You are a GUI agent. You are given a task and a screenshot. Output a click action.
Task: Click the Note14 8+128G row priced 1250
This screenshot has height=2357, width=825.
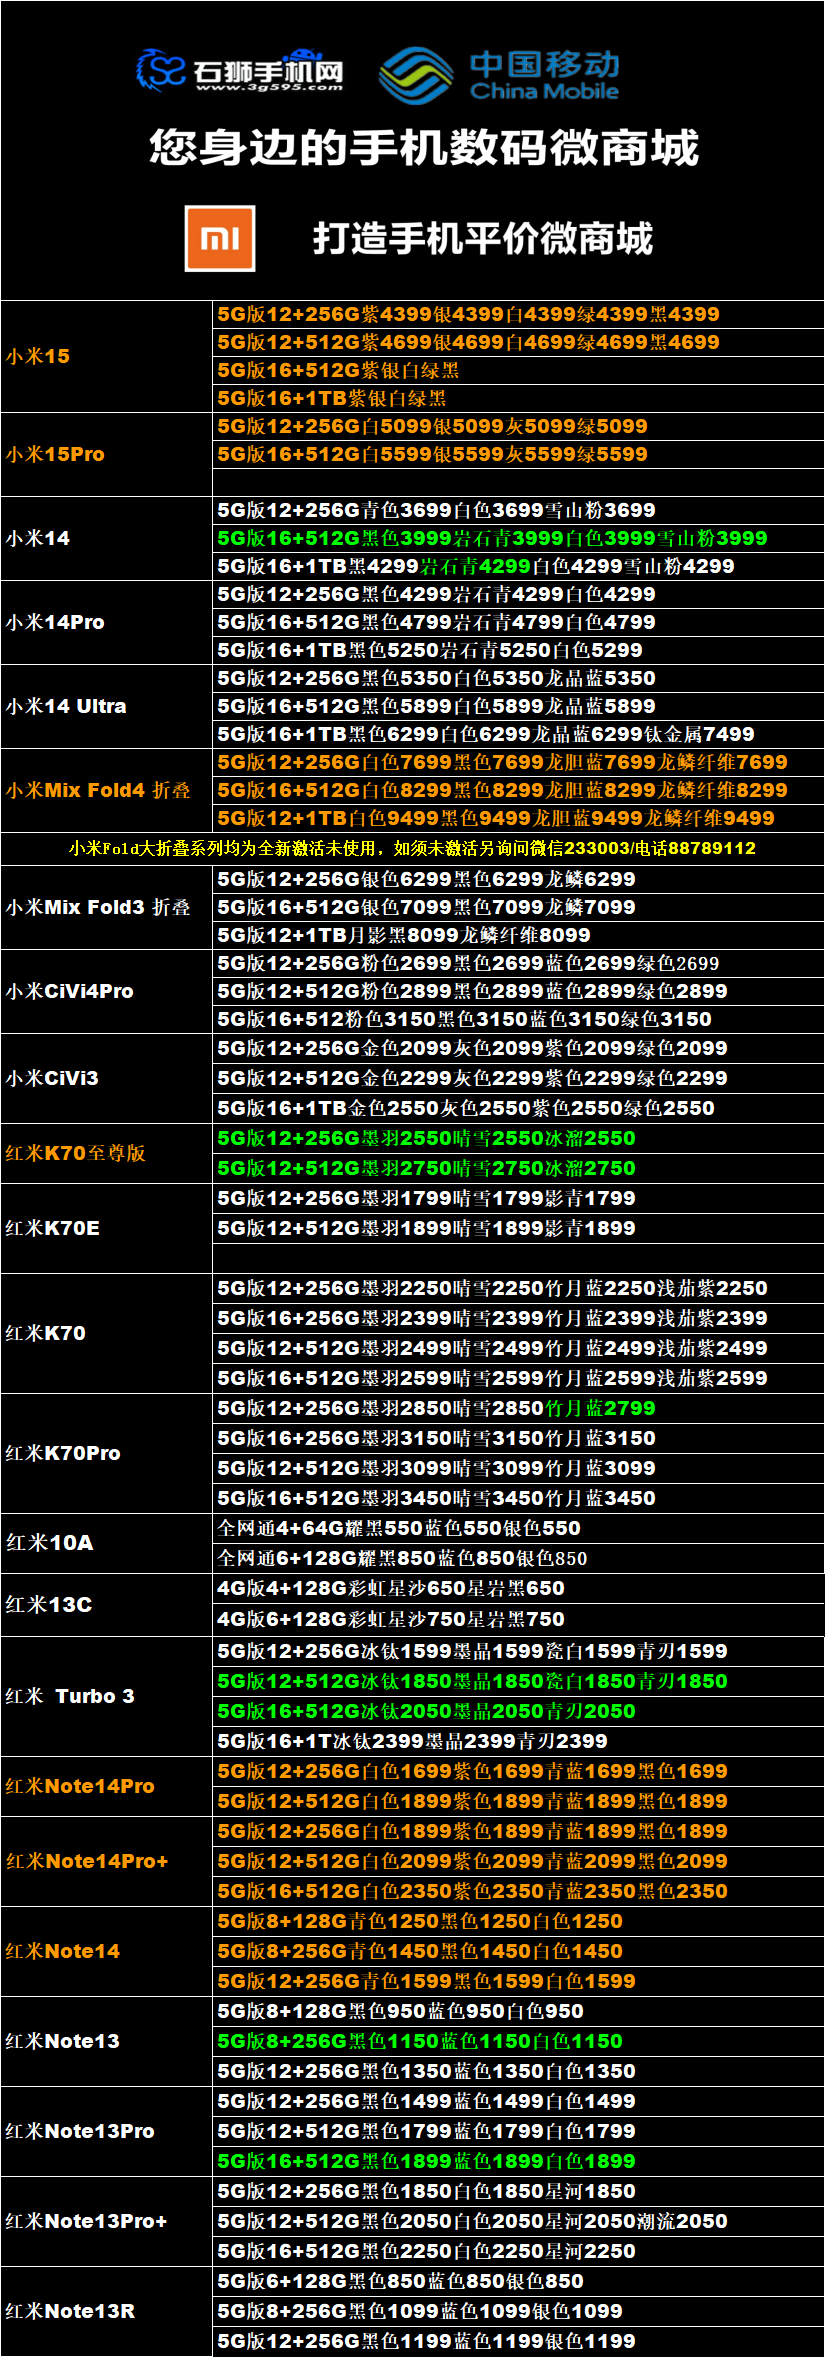coord(518,1921)
